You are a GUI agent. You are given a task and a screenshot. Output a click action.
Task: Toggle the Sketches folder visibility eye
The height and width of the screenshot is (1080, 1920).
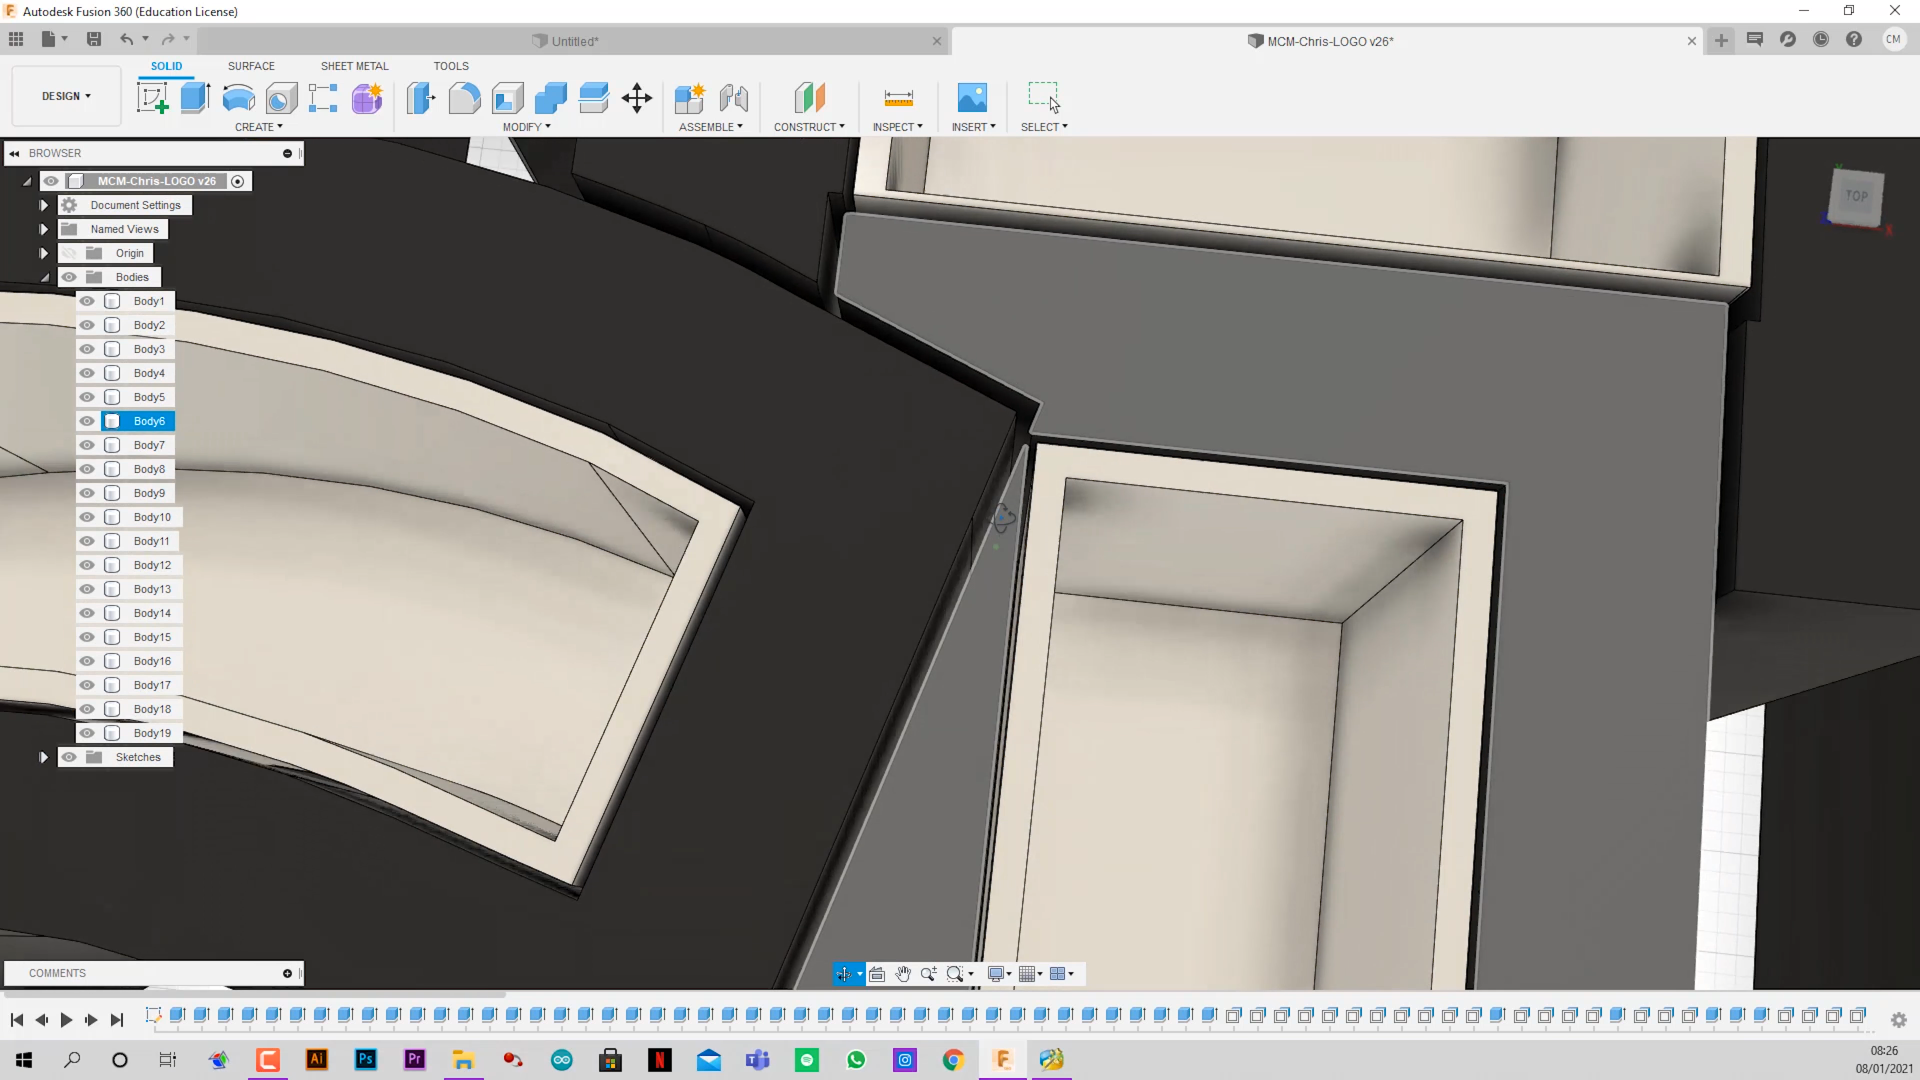pos(69,757)
